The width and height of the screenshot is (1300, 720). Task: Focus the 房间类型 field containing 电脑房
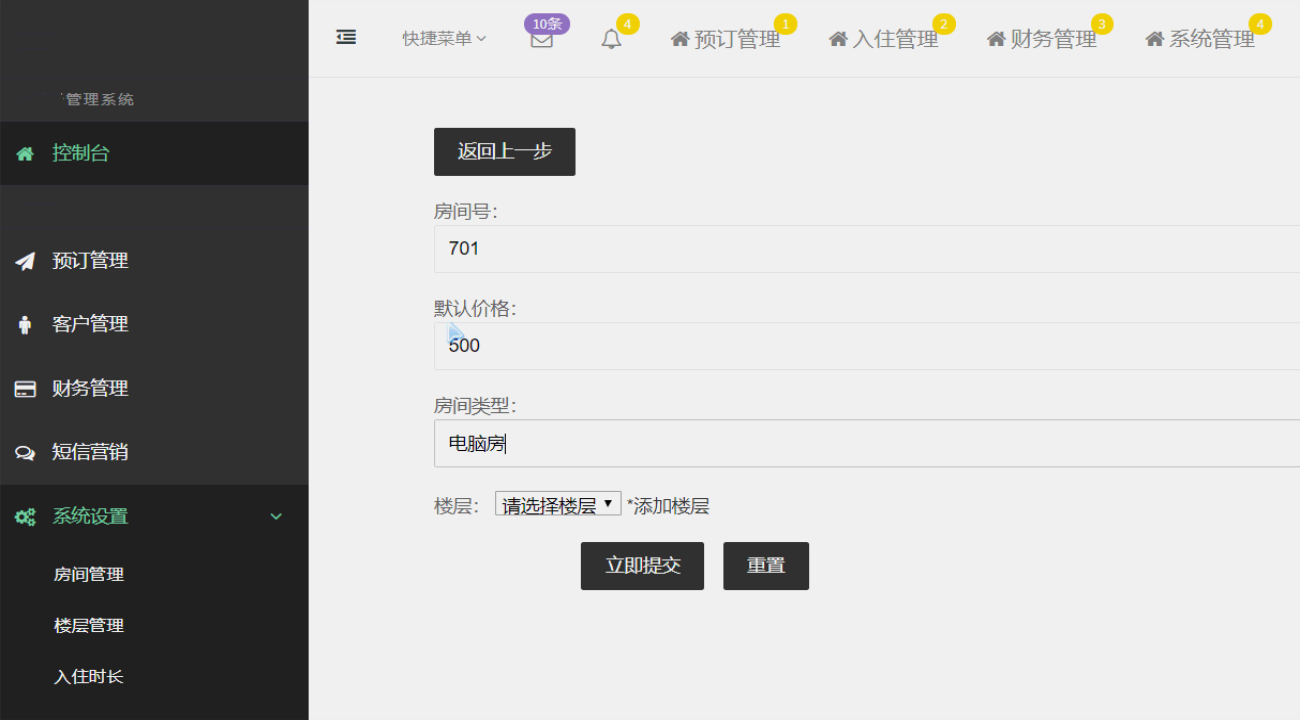click(x=867, y=443)
